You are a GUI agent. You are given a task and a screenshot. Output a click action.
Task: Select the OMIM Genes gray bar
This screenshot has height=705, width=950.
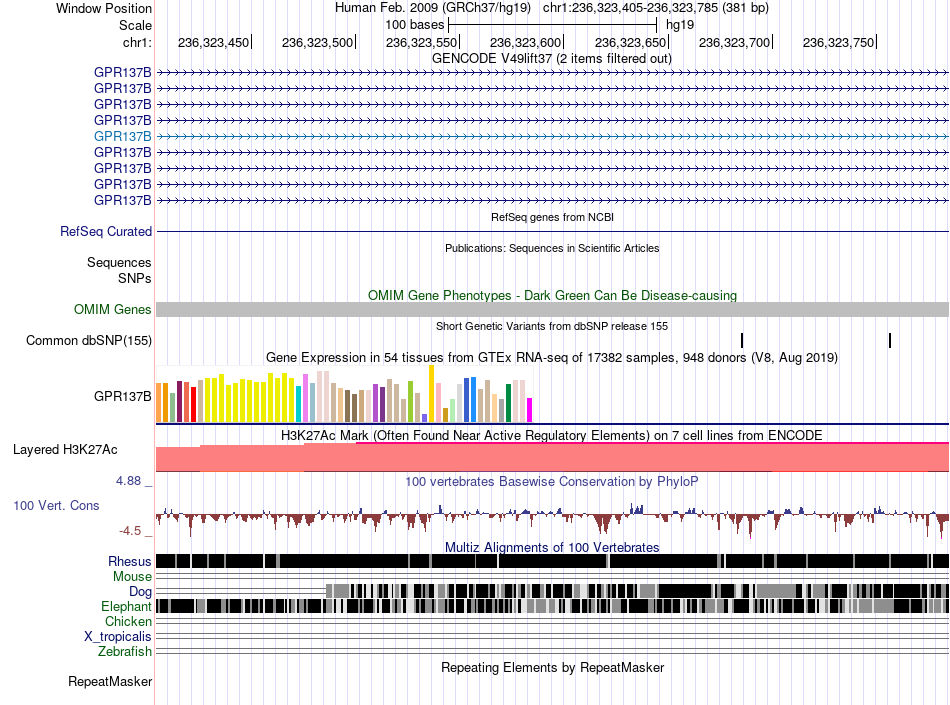552,309
